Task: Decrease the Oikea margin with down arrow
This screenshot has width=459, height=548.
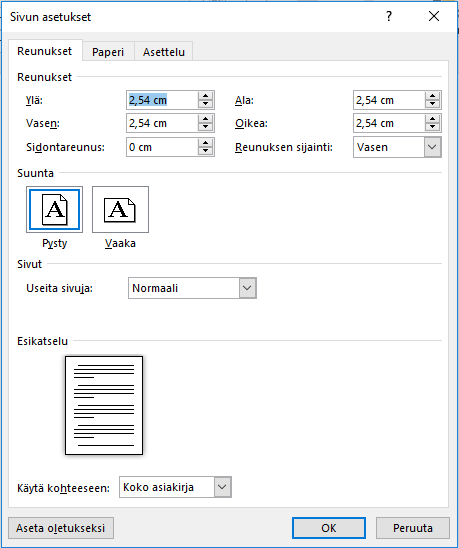Action: [432, 127]
